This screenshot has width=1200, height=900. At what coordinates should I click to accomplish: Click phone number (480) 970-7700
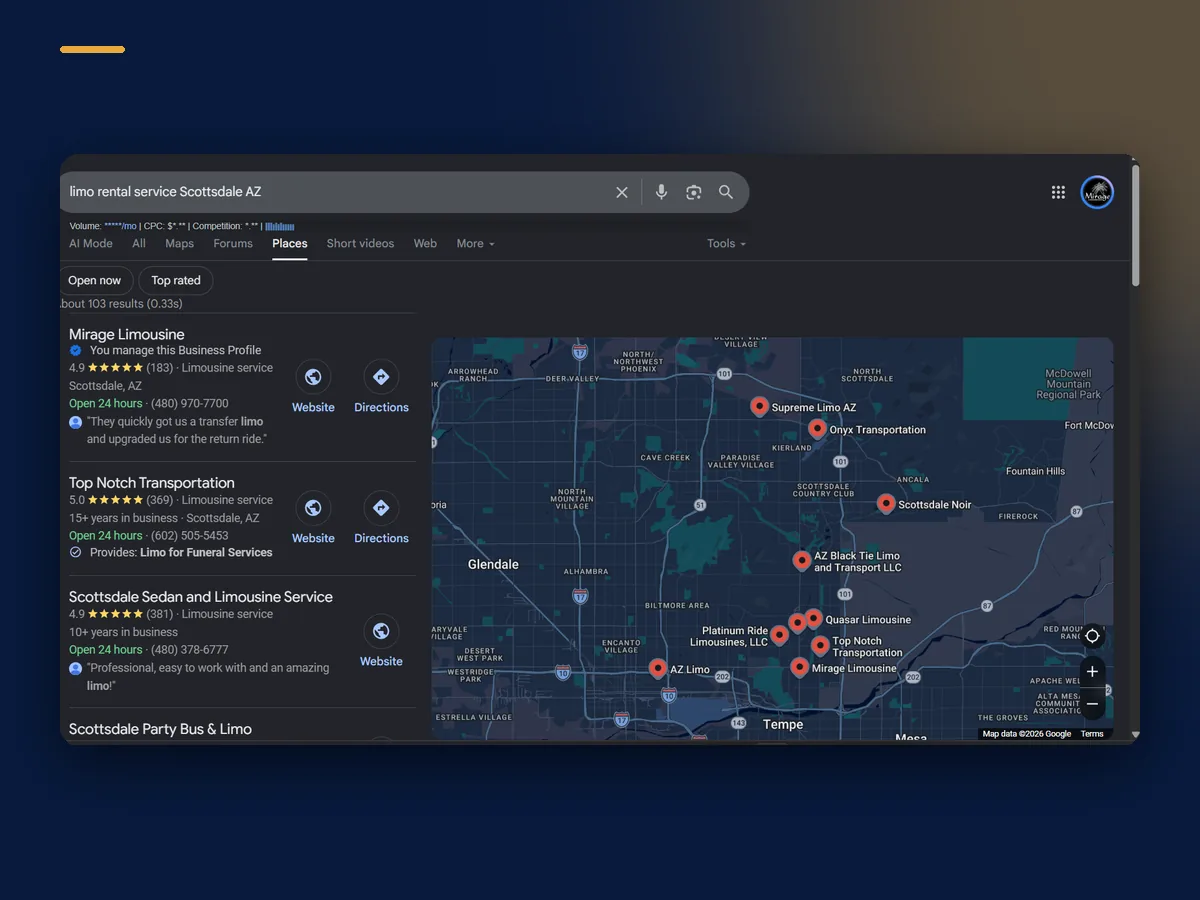point(190,404)
